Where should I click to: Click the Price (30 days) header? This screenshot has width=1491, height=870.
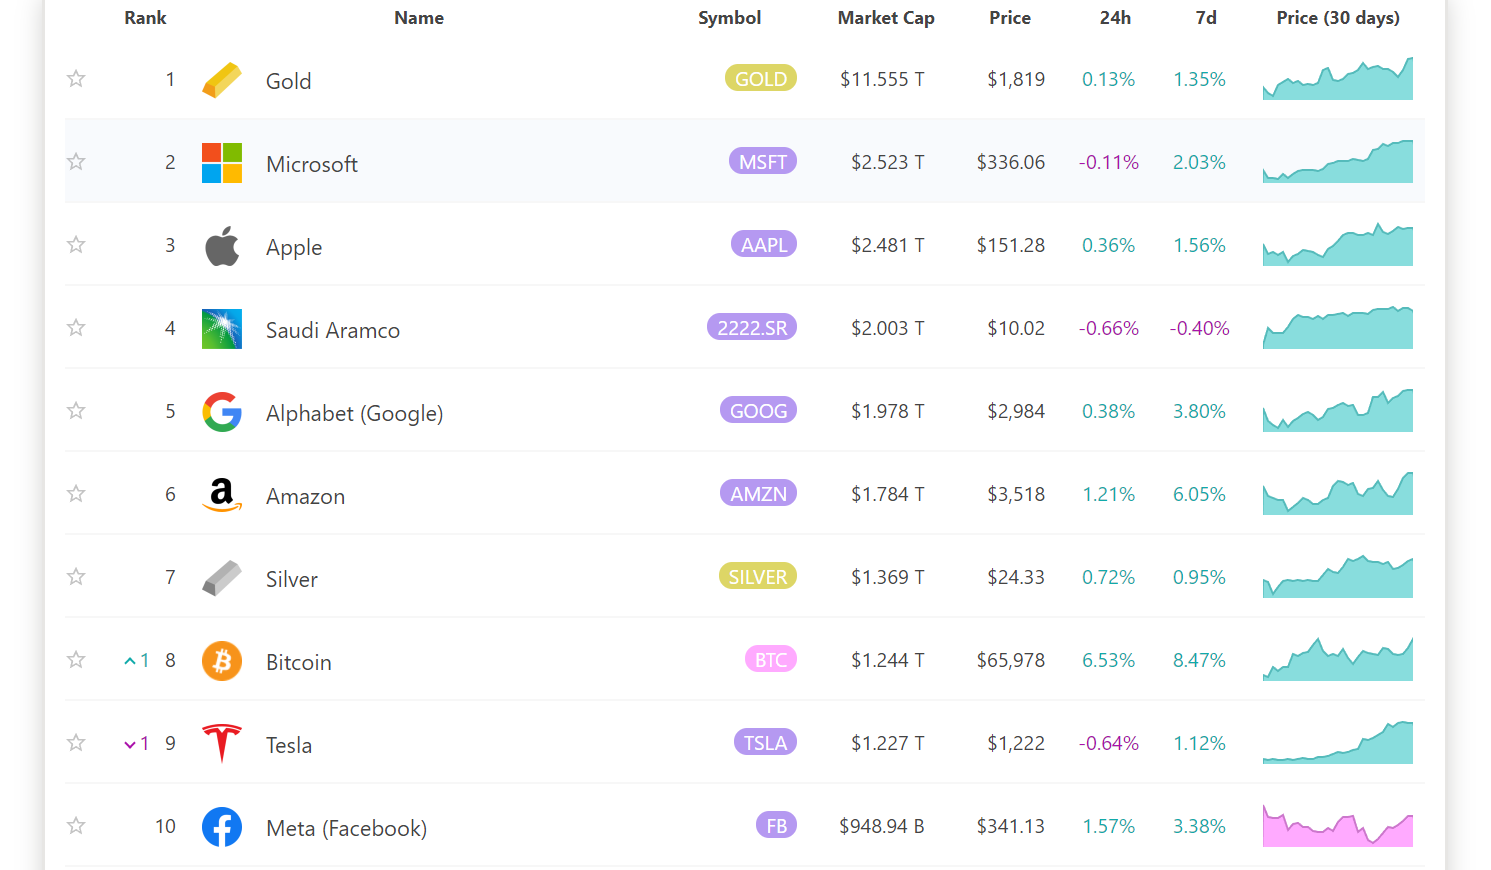click(1337, 17)
